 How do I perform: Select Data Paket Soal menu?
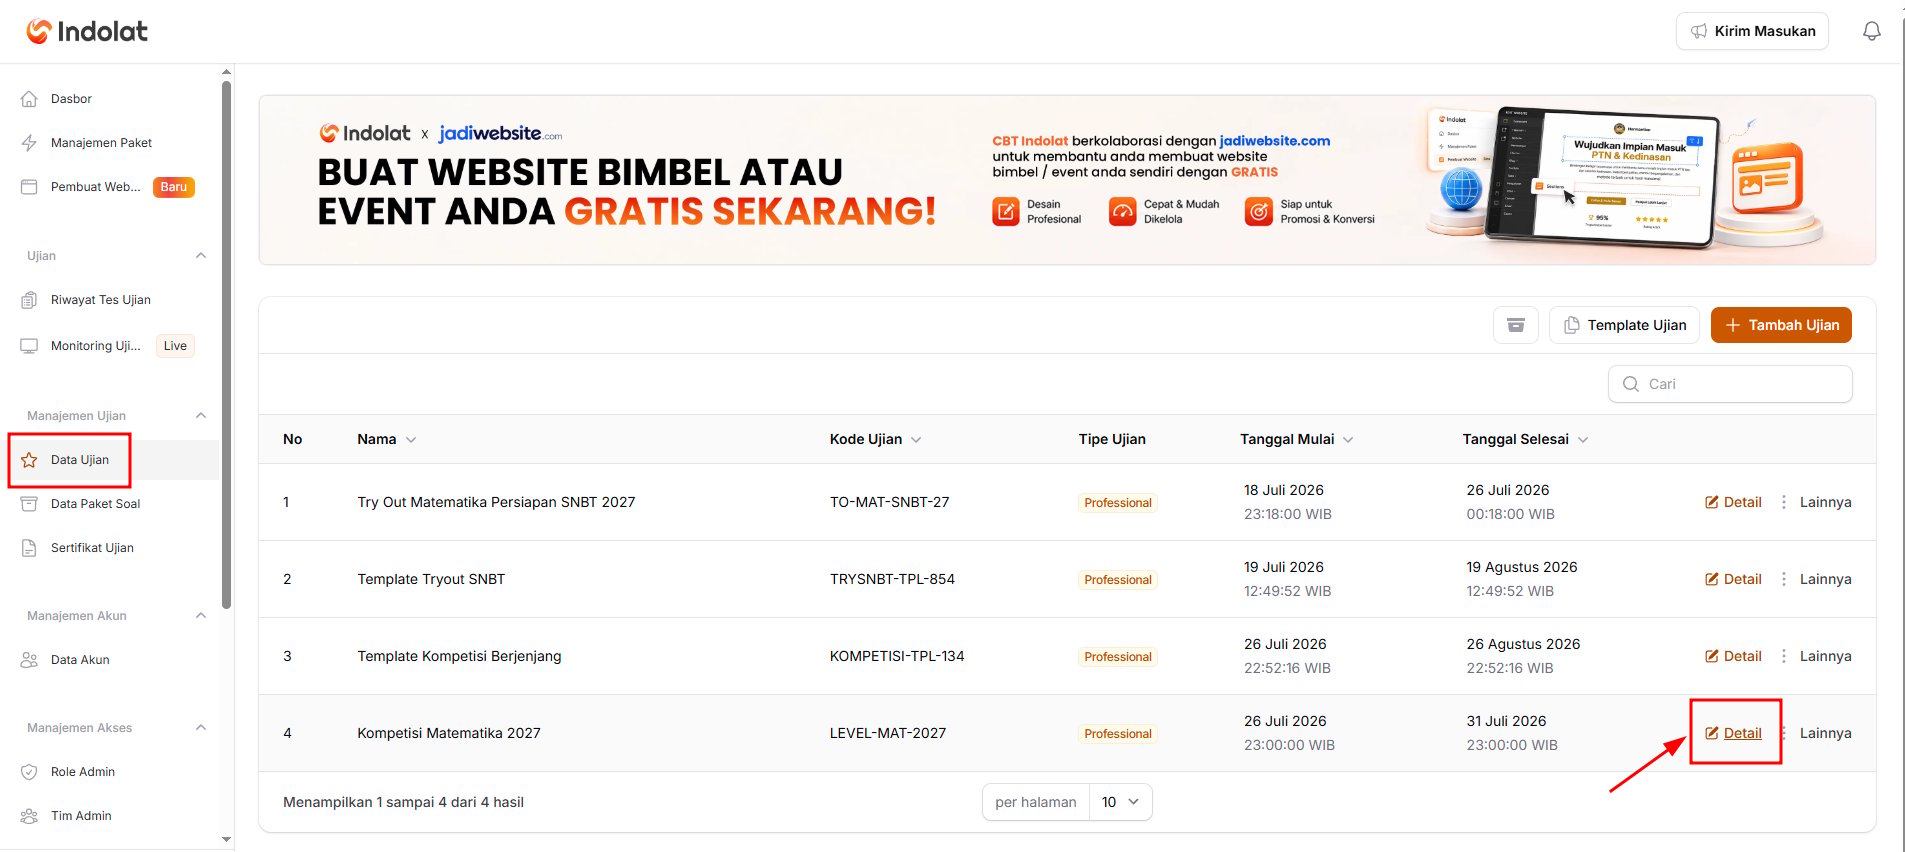coord(95,504)
